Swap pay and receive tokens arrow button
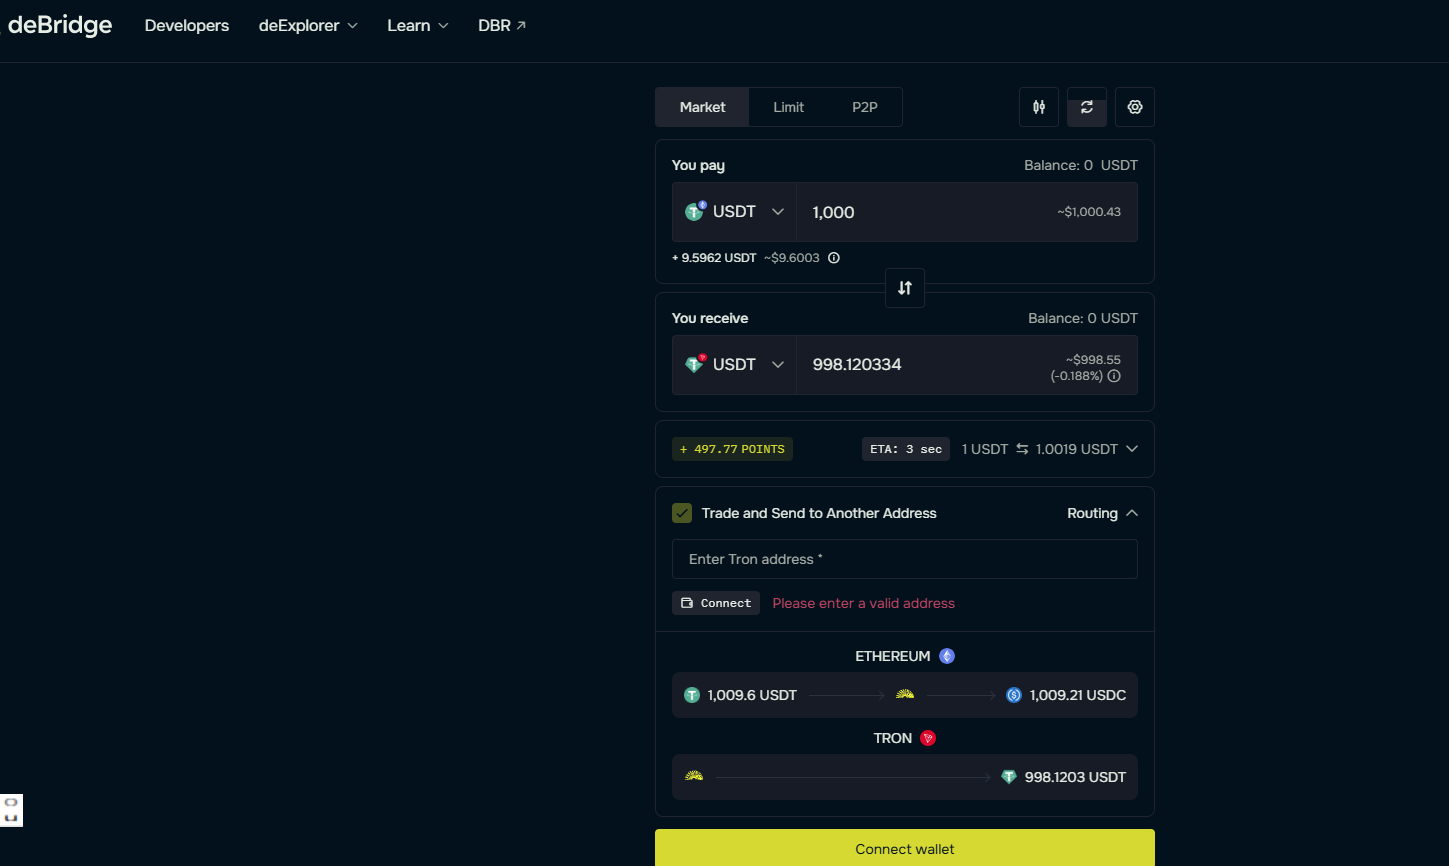Screen dimensions: 1449x866 coord(905,288)
